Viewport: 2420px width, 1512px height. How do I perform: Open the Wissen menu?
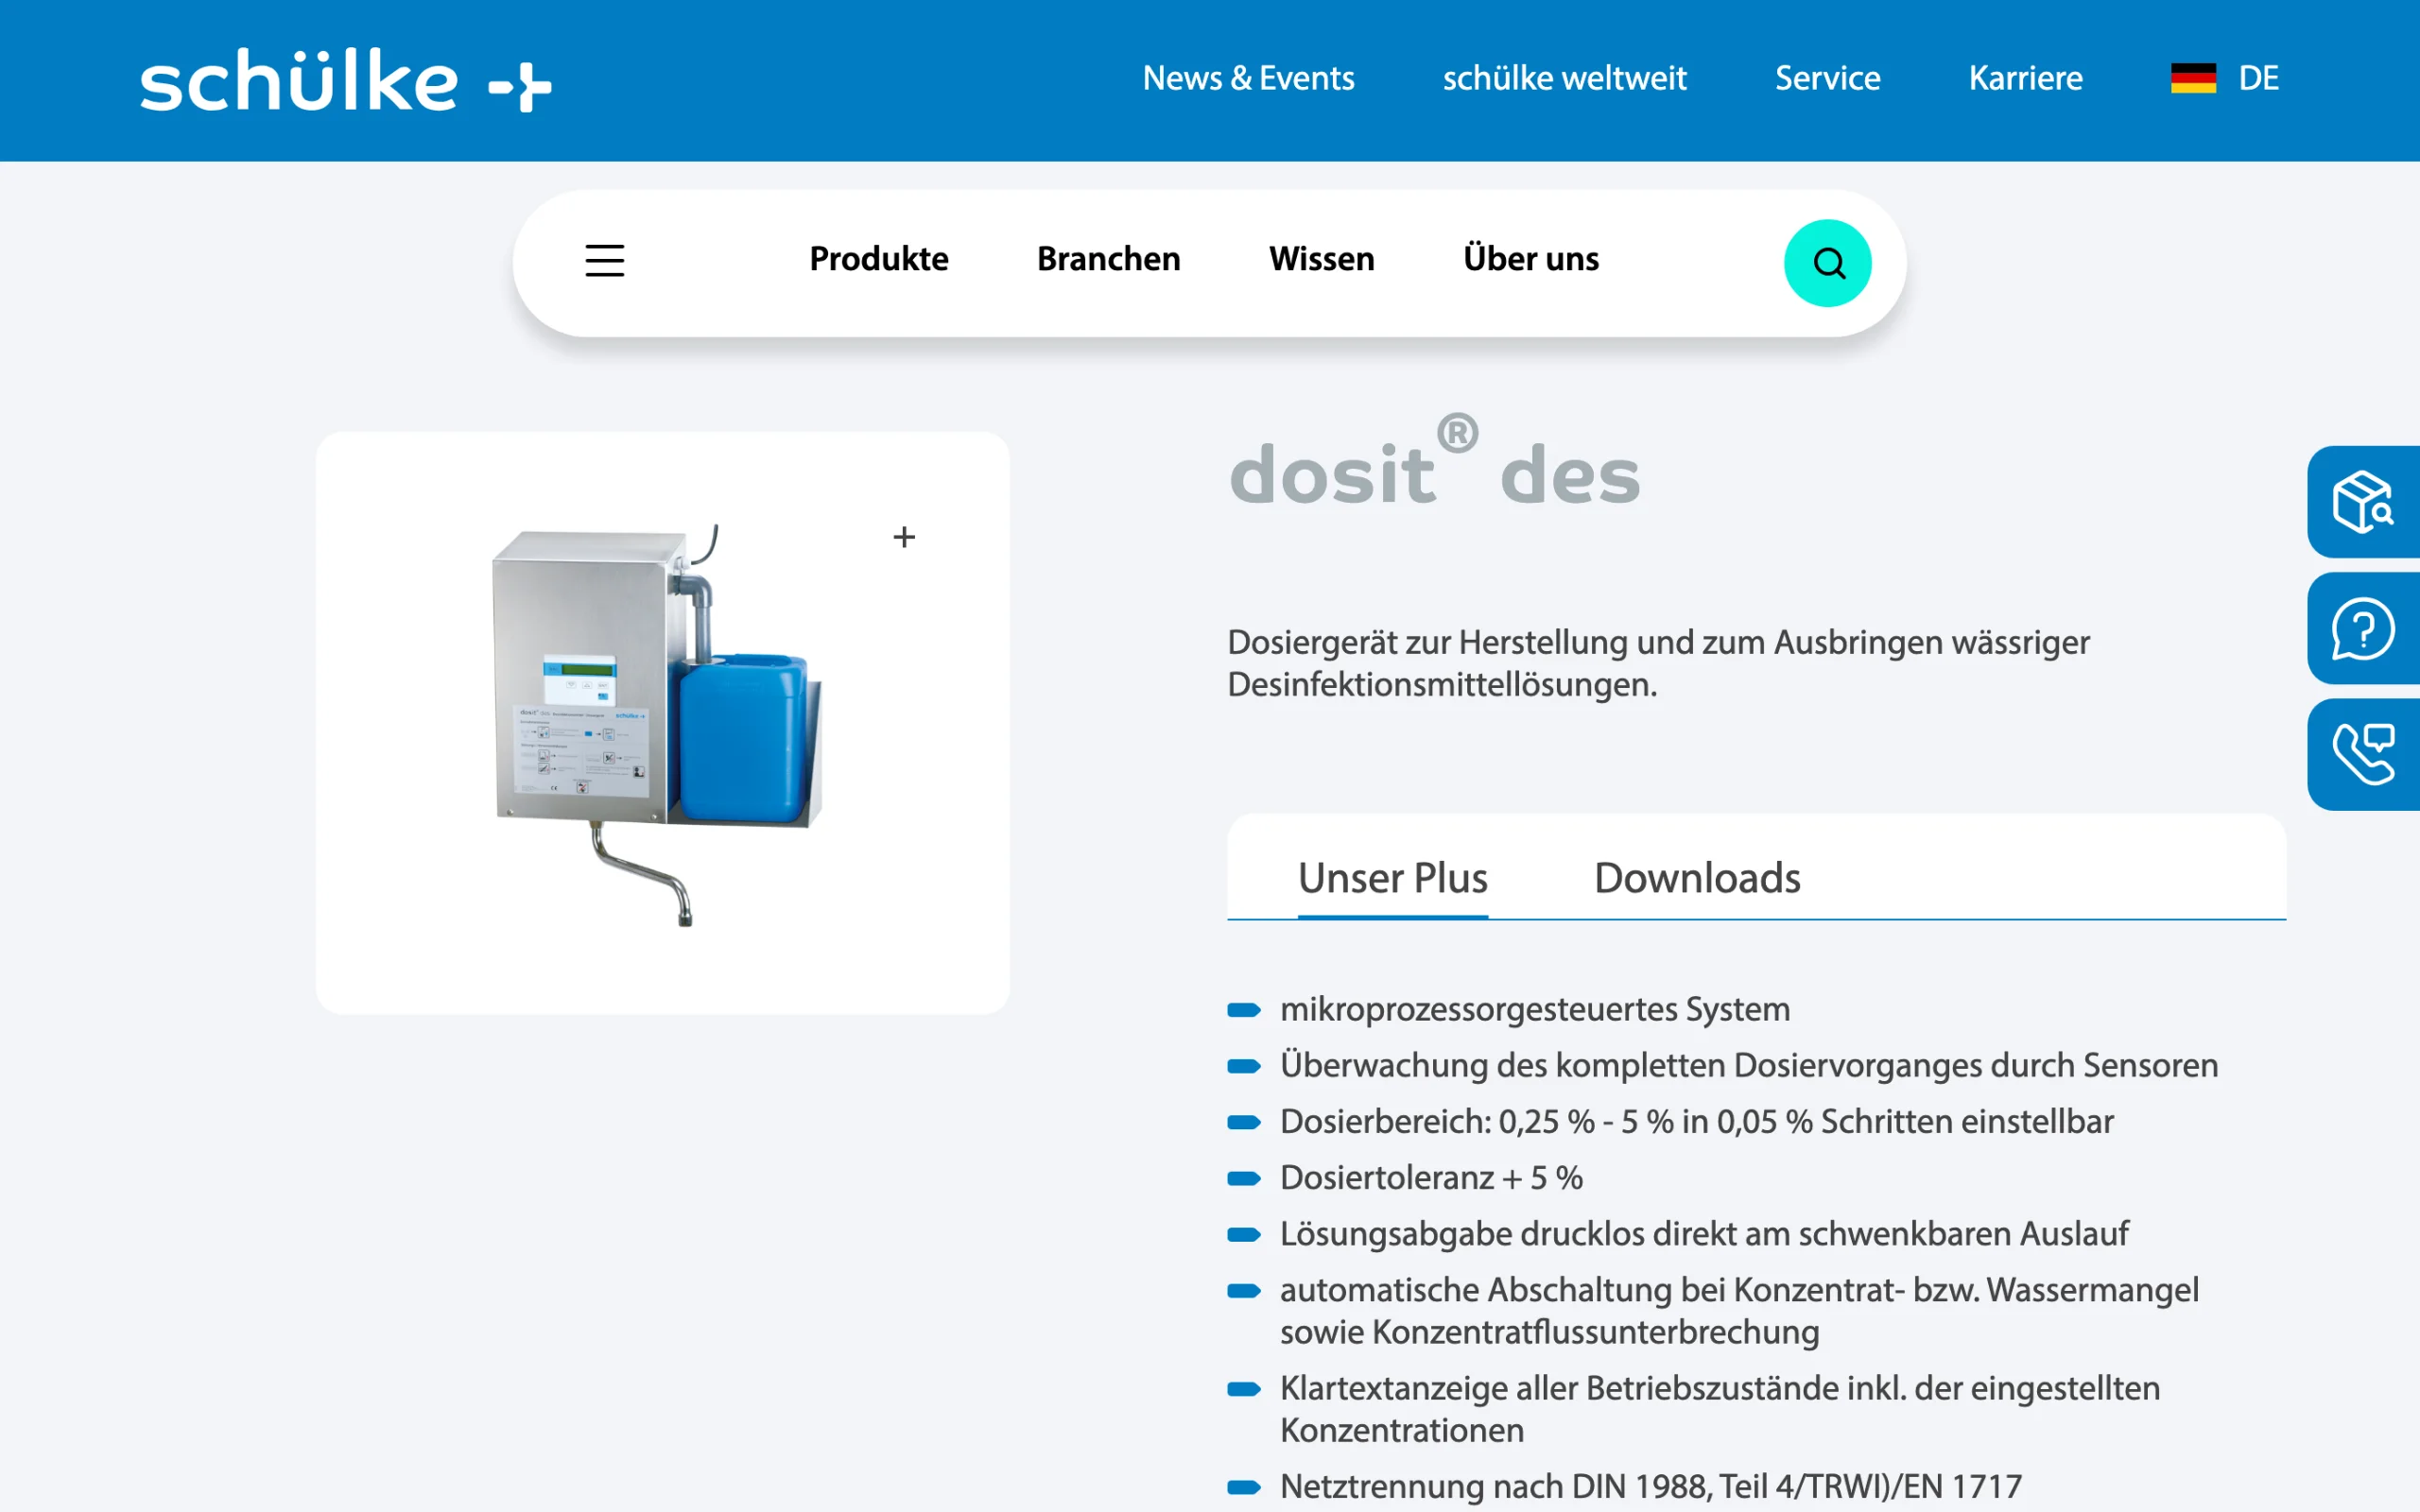click(1321, 259)
